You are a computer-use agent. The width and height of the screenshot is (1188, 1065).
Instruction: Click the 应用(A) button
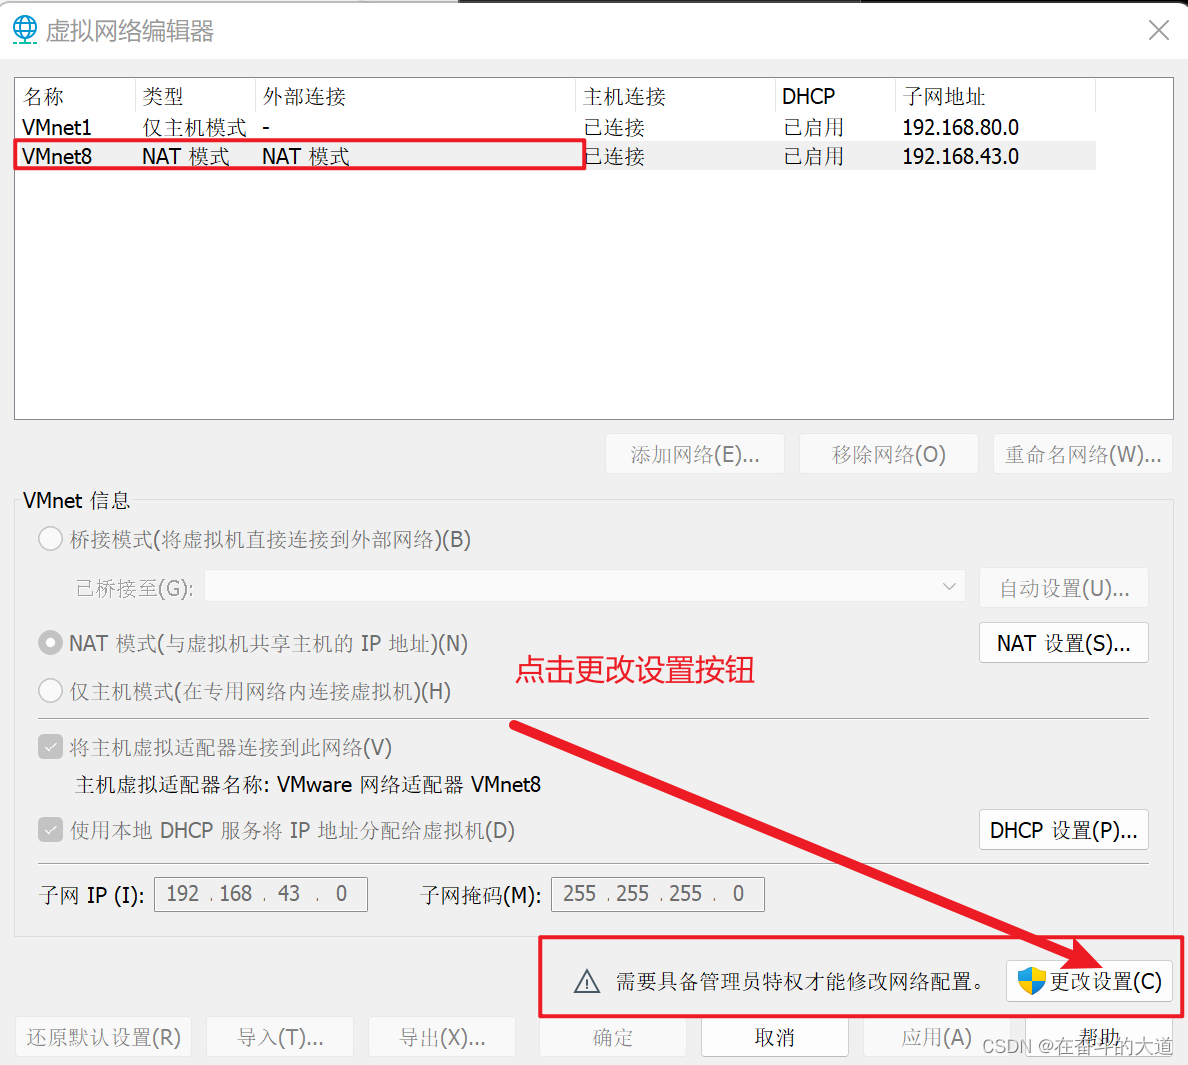pyautogui.click(x=936, y=1037)
